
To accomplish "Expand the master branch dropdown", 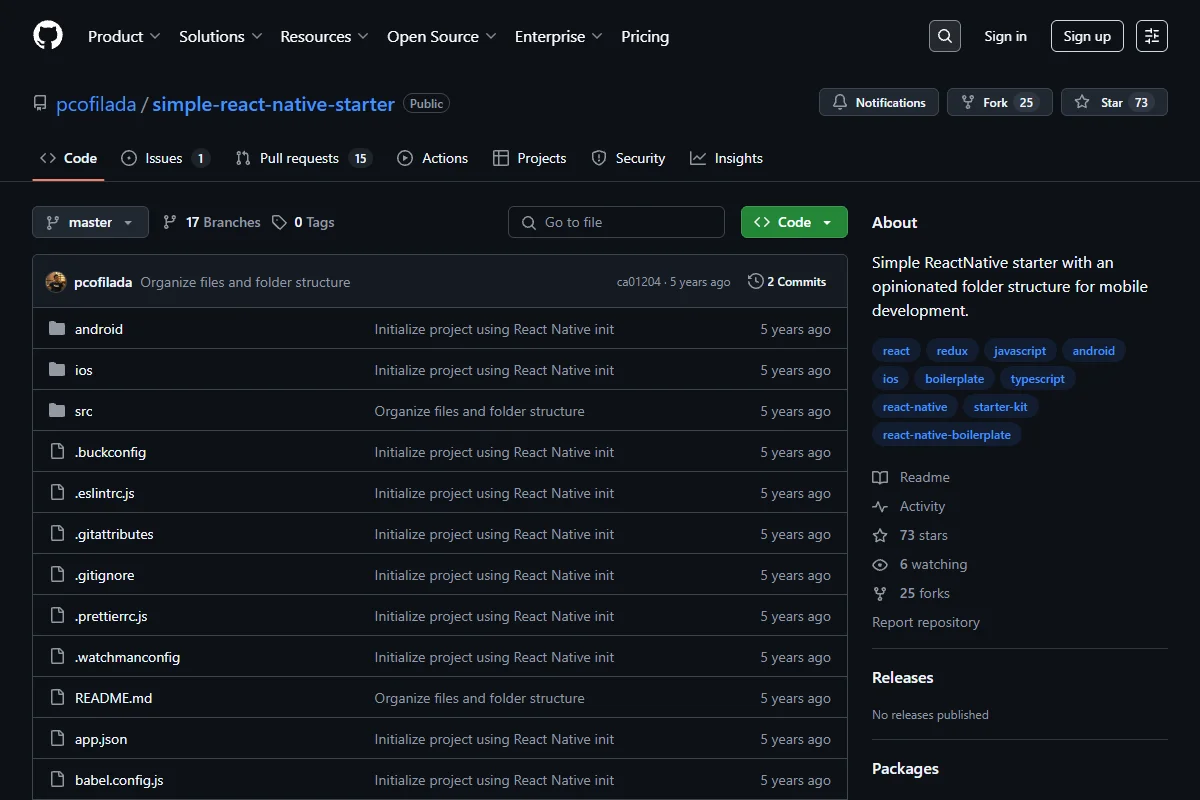I will coord(90,222).
